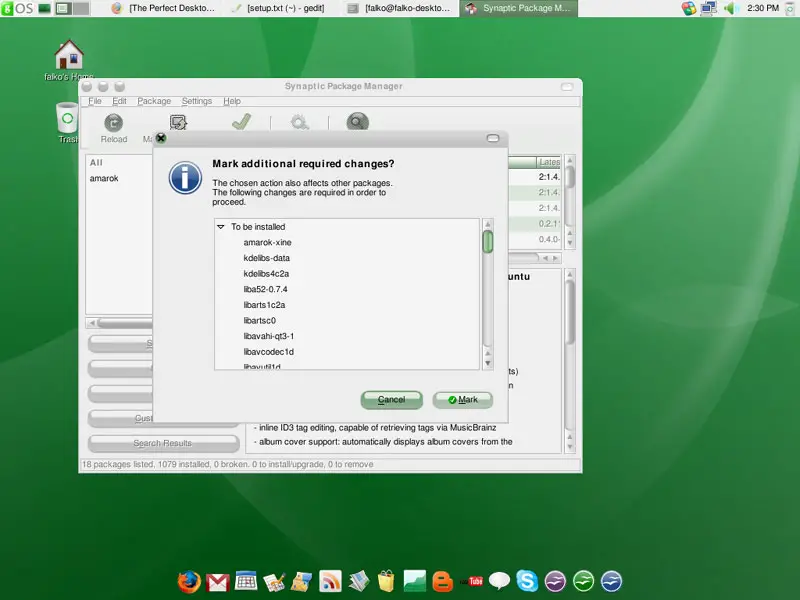The width and height of the screenshot is (800, 600).
Task: Open the green finance chart dock icon
Action: tap(414, 581)
